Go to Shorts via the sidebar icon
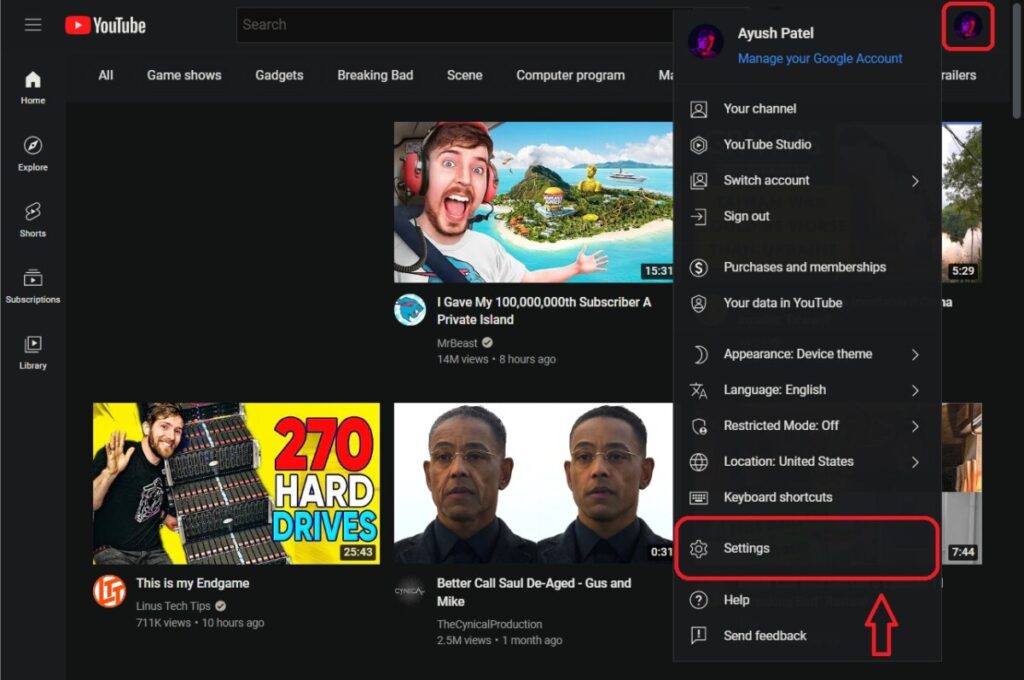1024x680 pixels. pyautogui.click(x=32, y=222)
